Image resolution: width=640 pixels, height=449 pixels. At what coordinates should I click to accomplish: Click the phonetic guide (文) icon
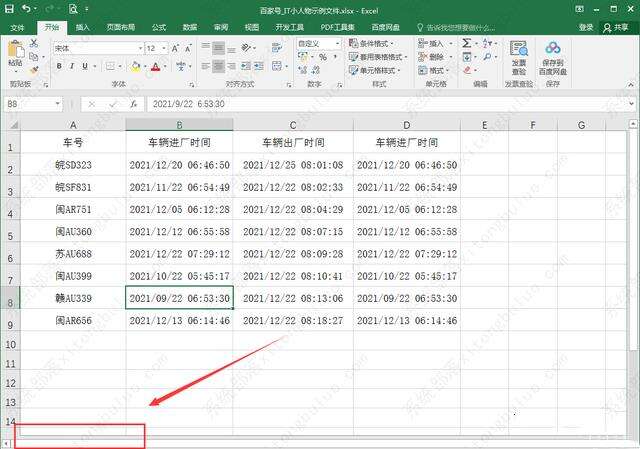coord(181,66)
